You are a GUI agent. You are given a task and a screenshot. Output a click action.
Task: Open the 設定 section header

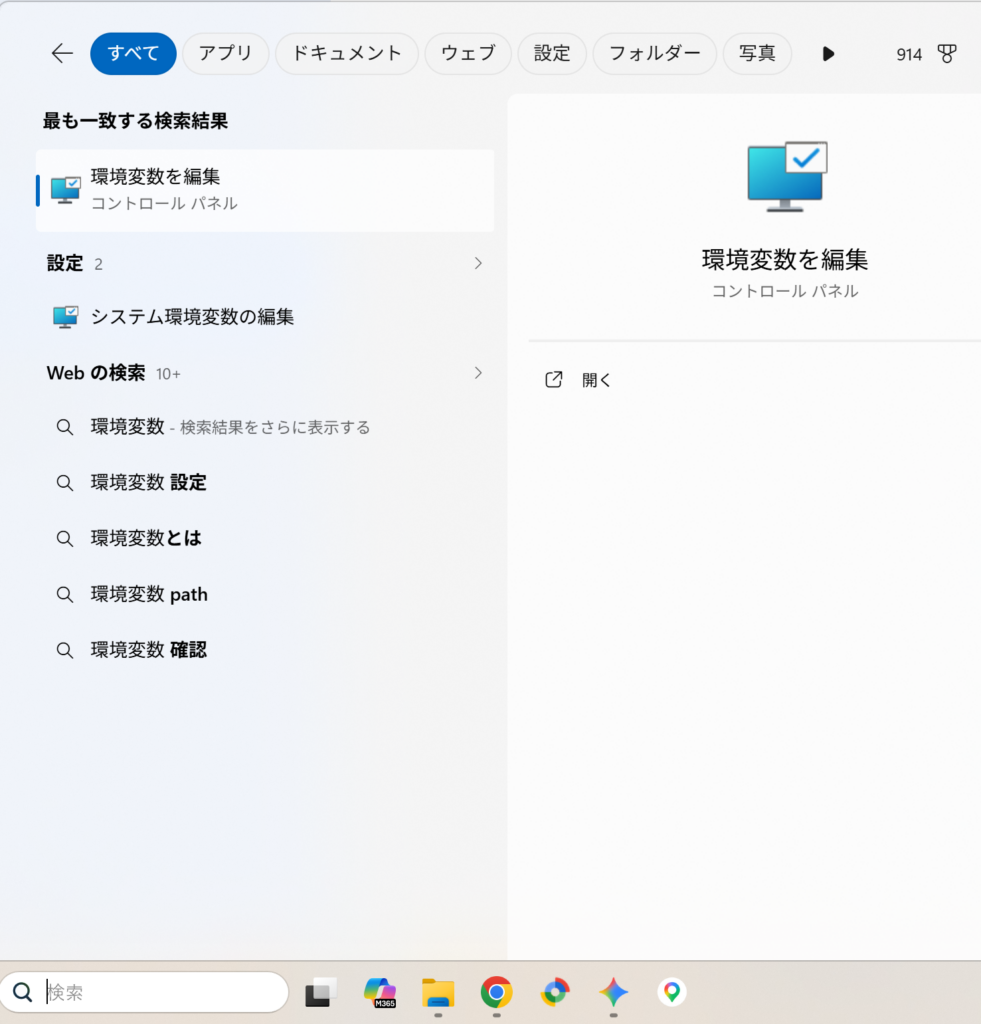coord(65,263)
